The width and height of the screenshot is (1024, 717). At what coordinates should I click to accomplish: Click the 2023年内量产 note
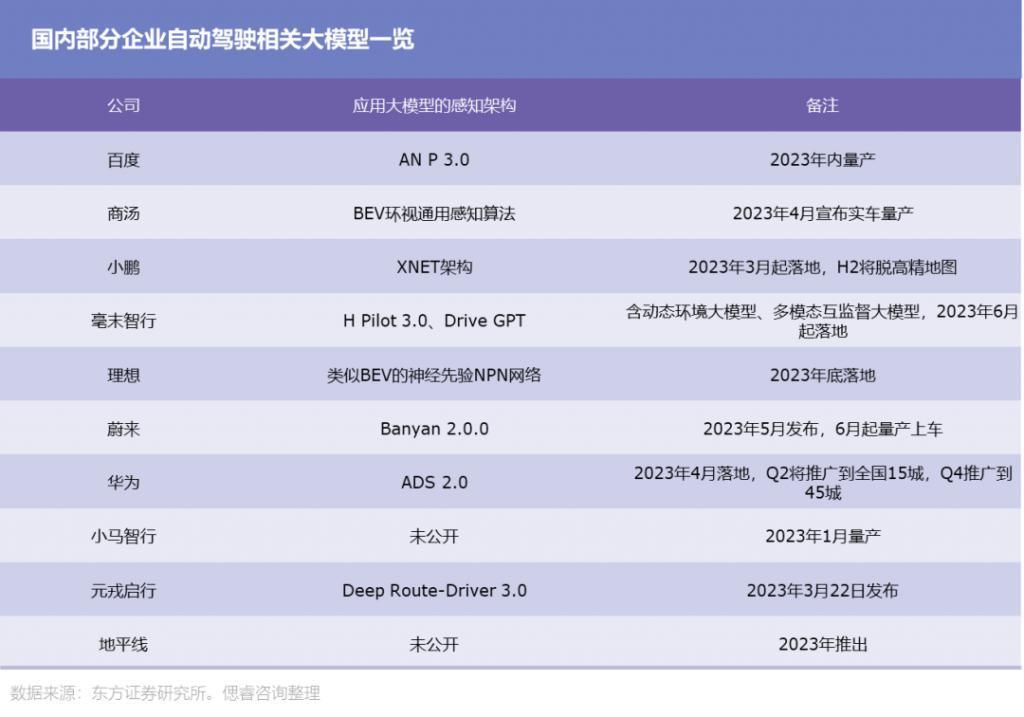(x=822, y=159)
